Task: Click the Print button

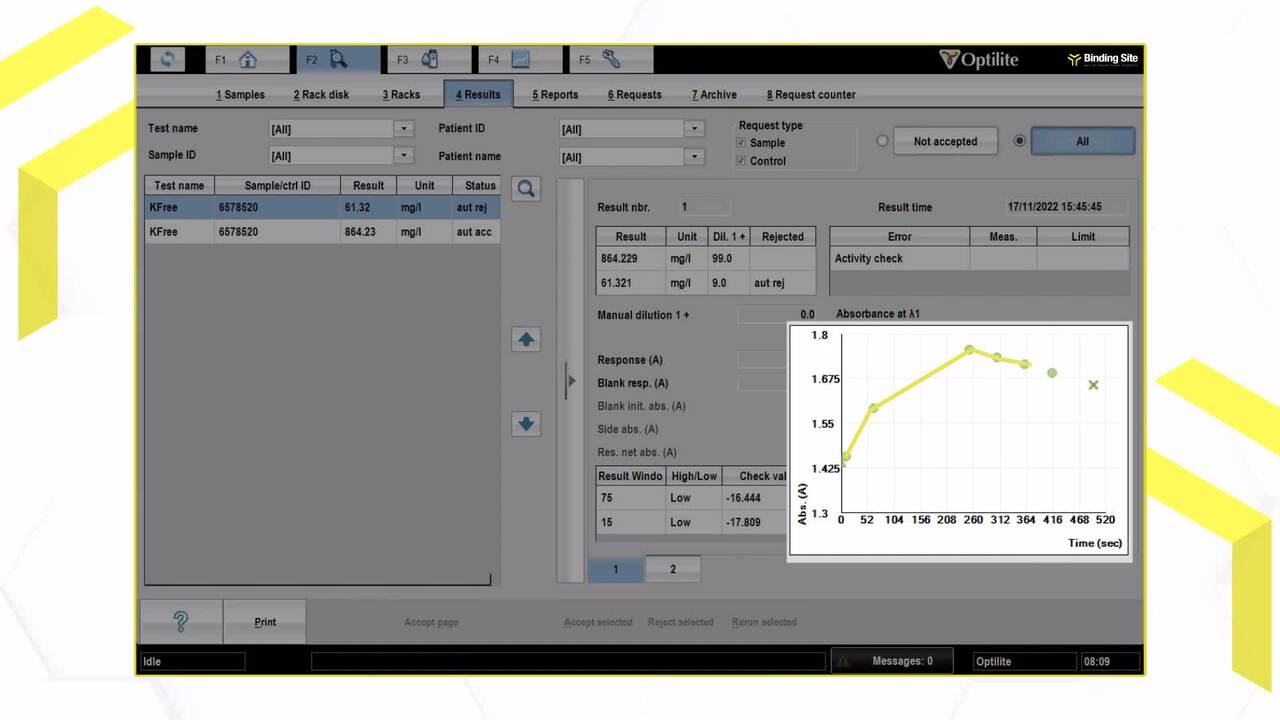Action: 265,622
